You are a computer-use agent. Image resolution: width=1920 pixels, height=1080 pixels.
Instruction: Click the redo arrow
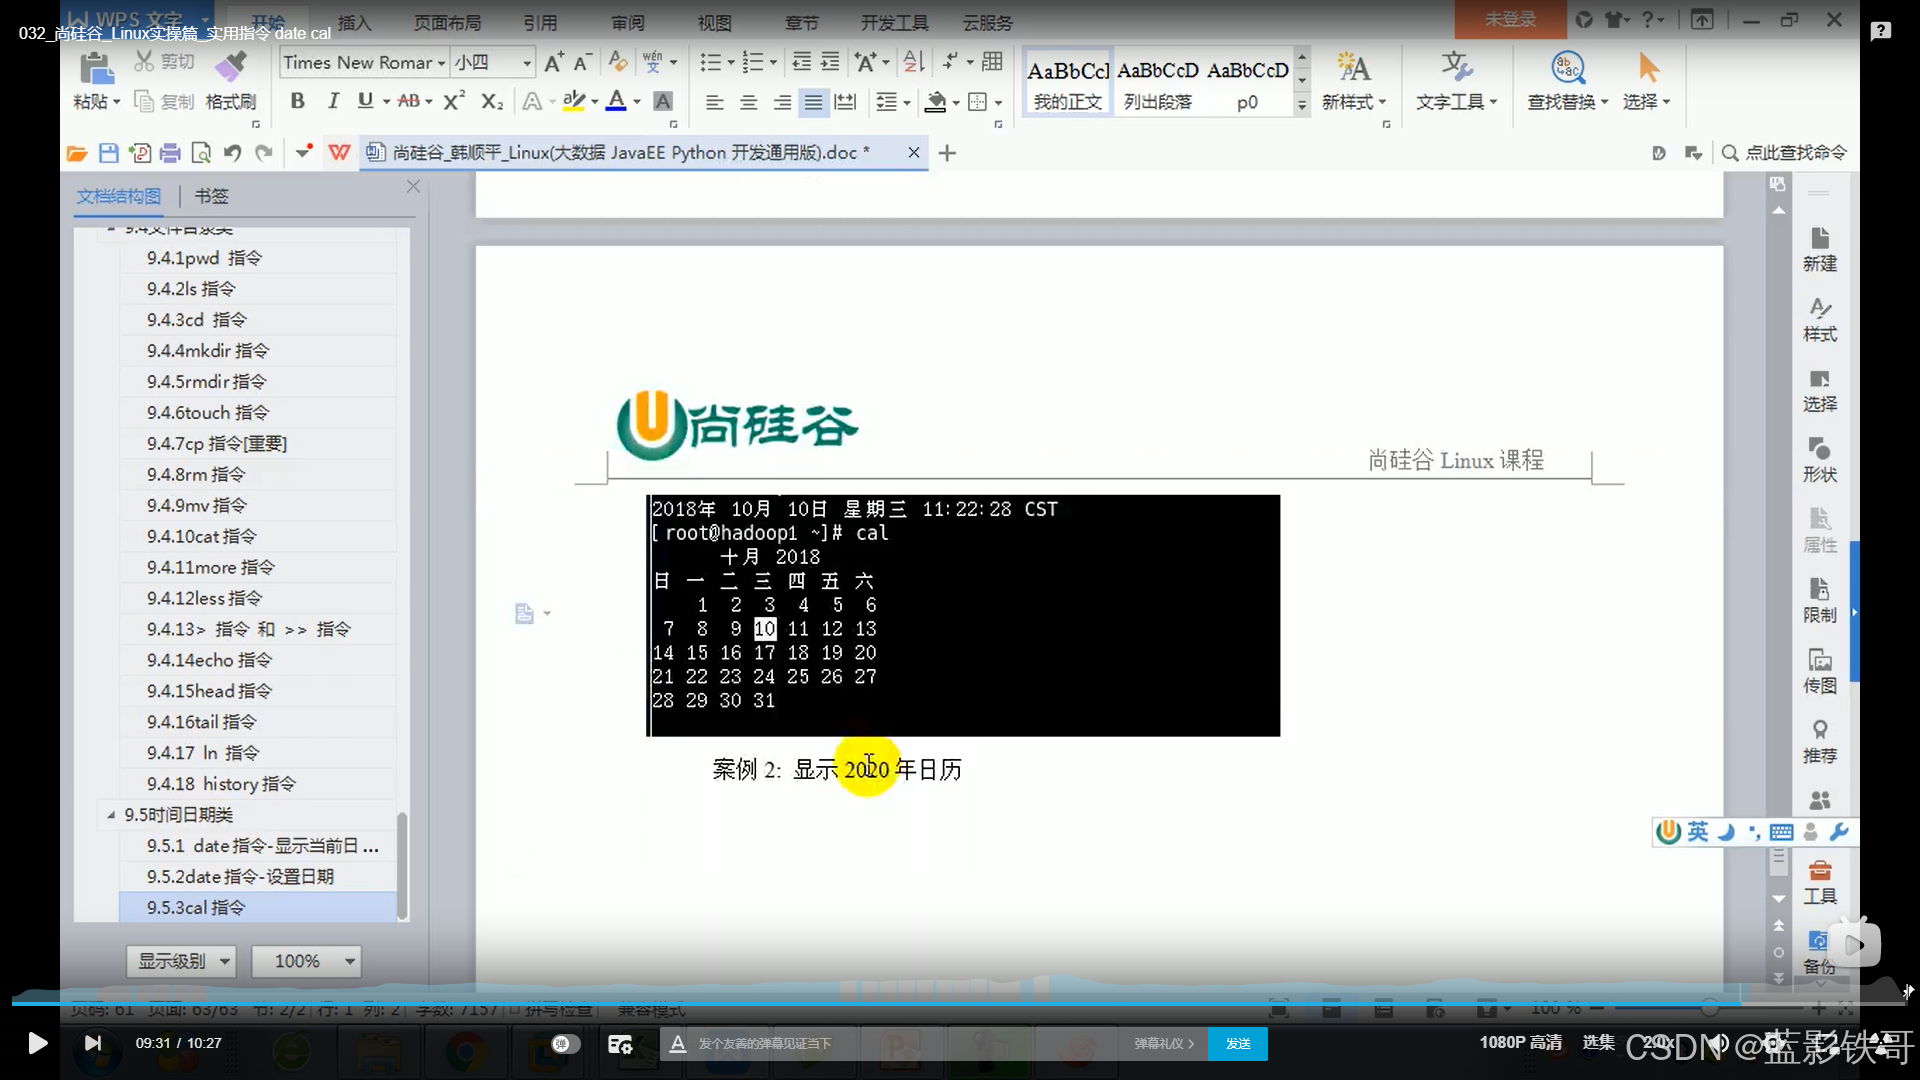264,153
